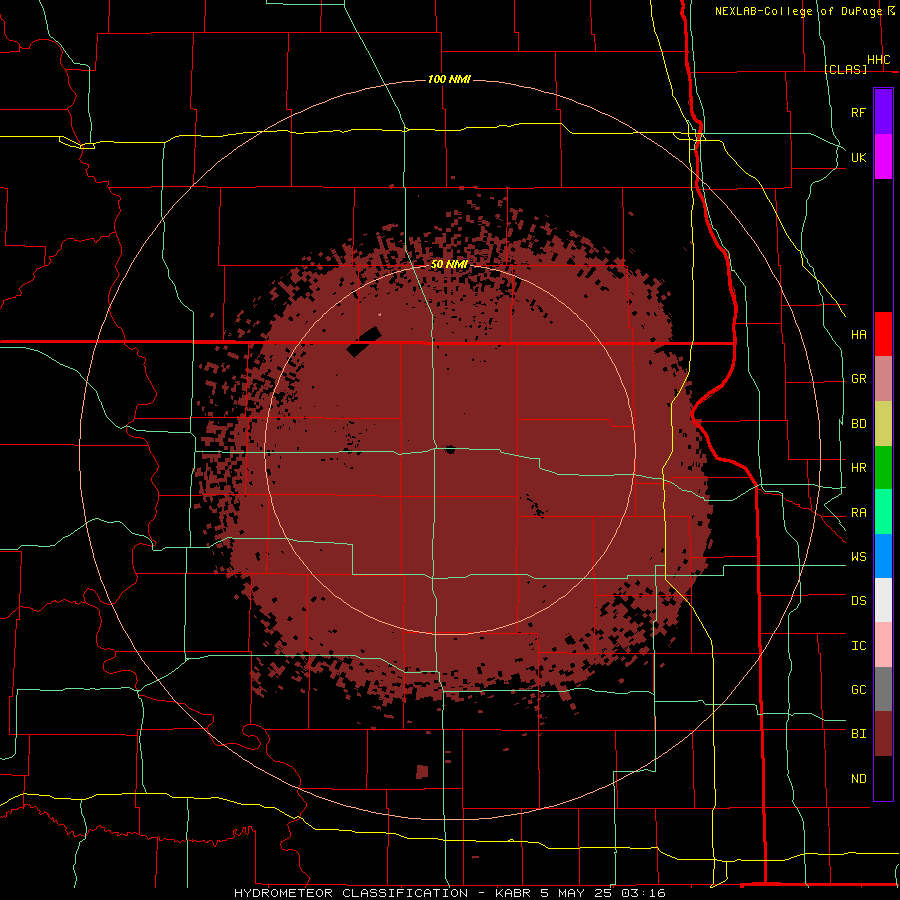Click the "RA" legend label
Viewport: 900px width, 900px height.
click(858, 513)
